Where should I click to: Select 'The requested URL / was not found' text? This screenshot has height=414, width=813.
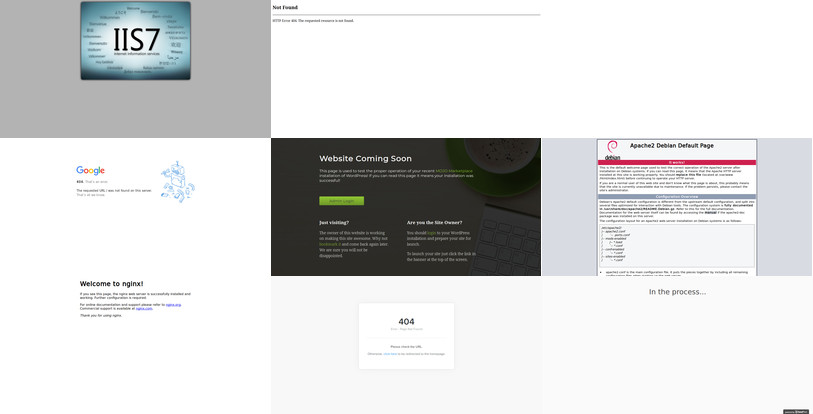114,191
